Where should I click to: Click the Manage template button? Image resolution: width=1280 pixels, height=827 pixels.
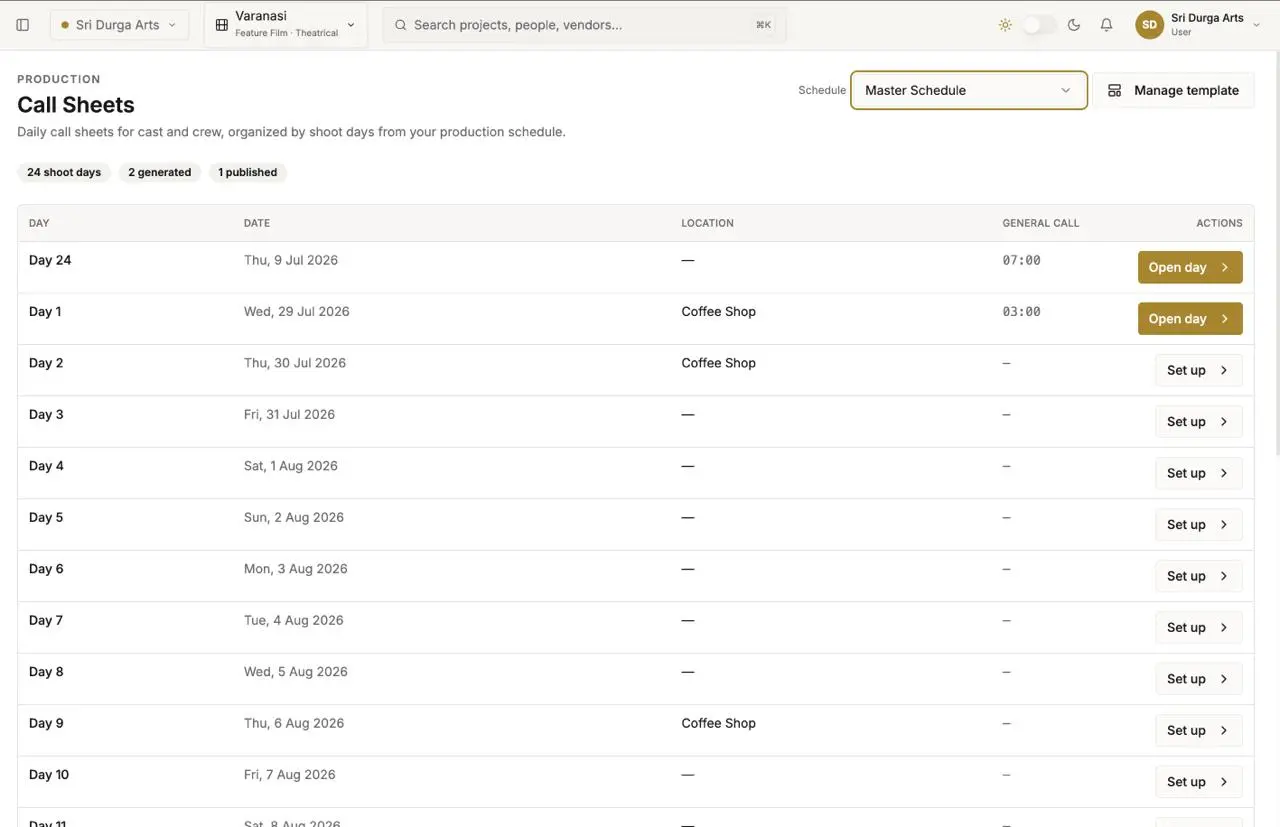1173,90
